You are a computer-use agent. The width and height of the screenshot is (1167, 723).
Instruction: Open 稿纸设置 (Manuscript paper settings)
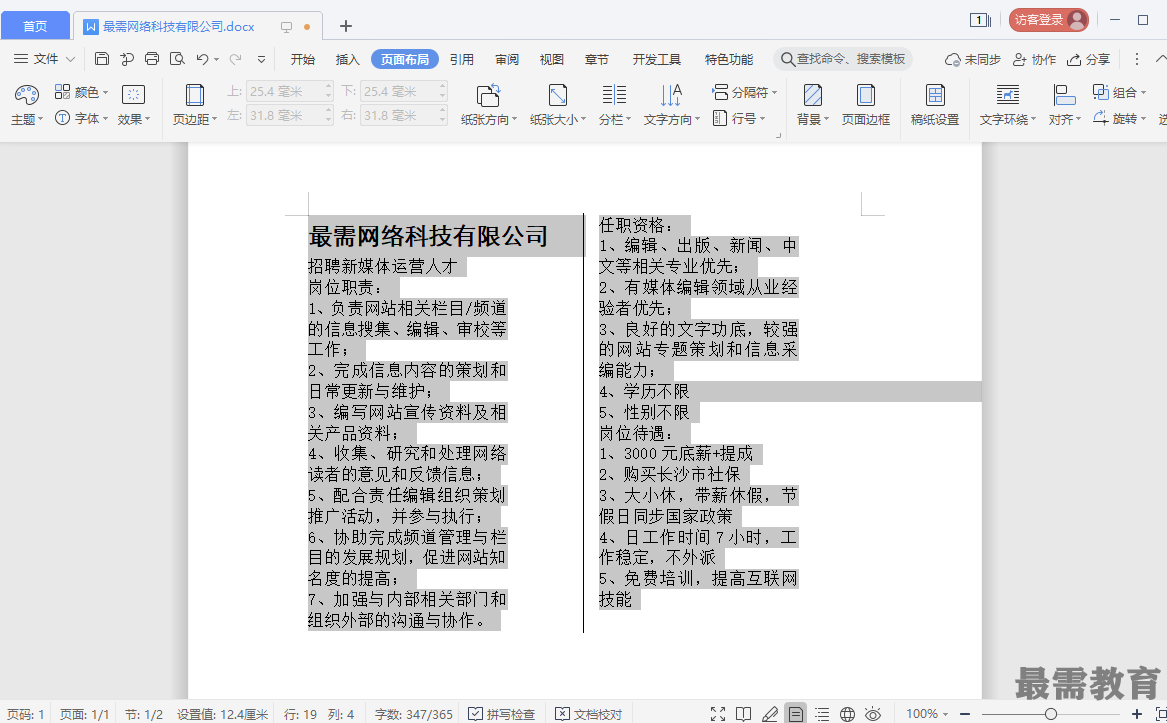click(x=935, y=104)
